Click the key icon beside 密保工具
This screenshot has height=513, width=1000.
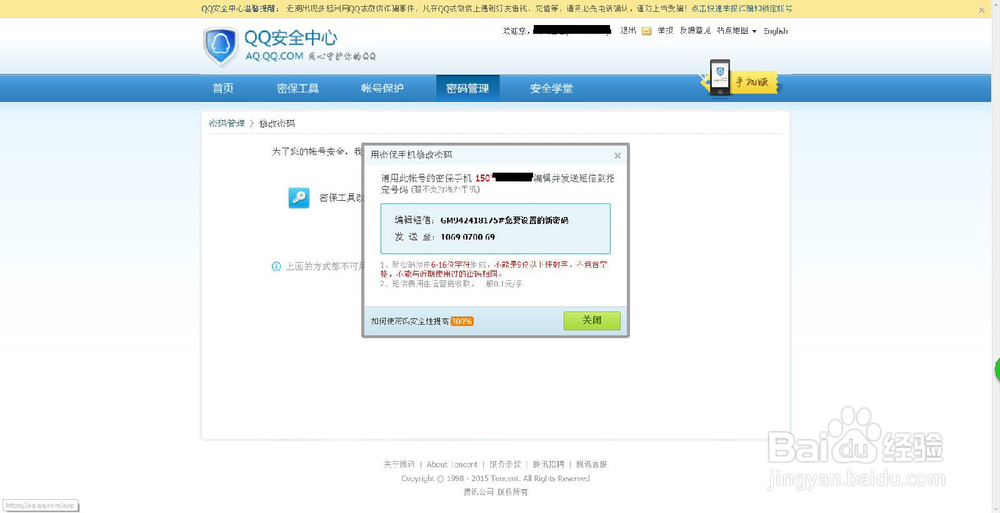[x=299, y=198]
